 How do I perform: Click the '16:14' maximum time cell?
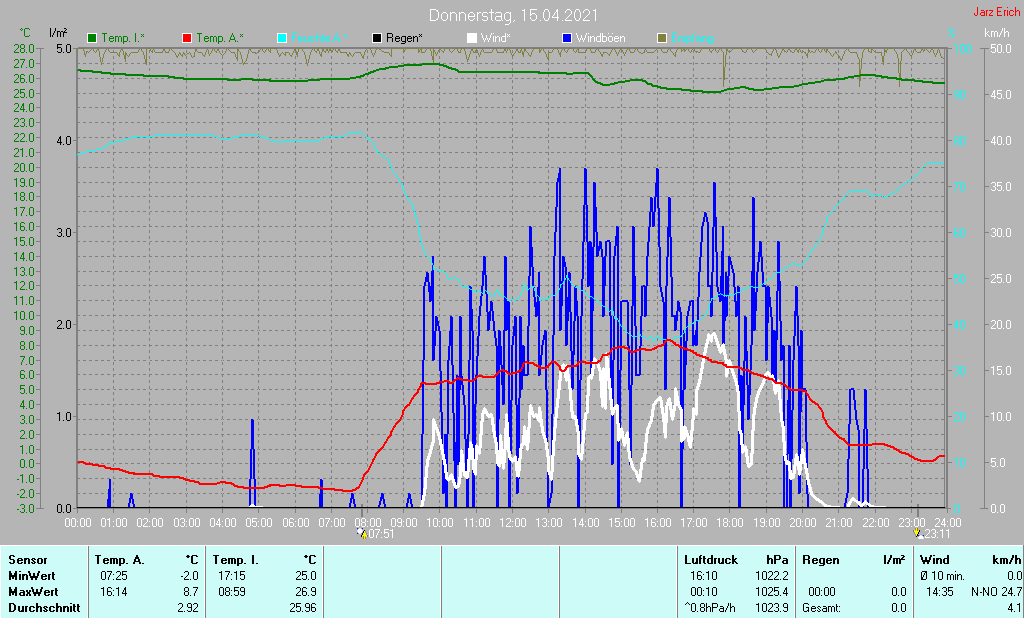[x=114, y=592]
